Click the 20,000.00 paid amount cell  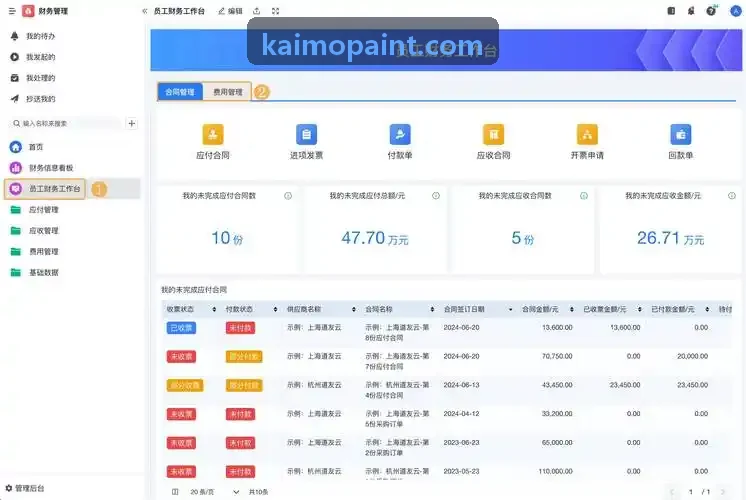(x=693, y=356)
